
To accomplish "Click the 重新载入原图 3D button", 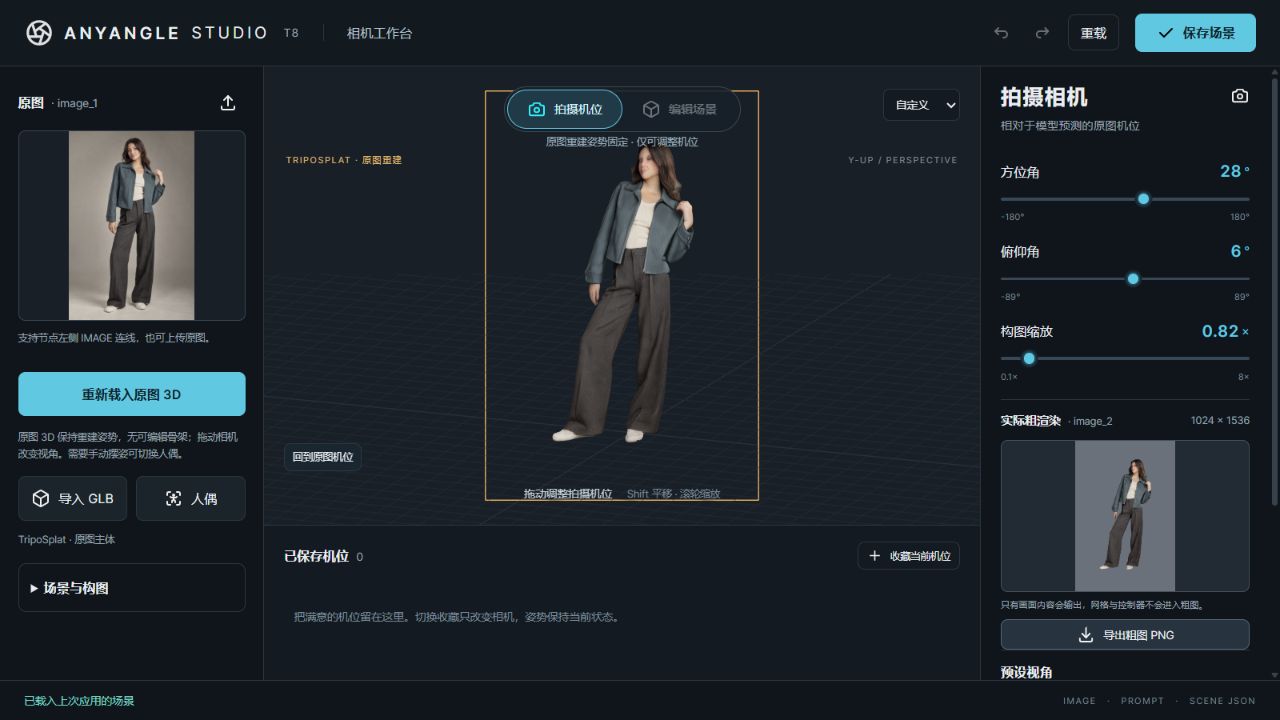I will pyautogui.click(x=132, y=394).
